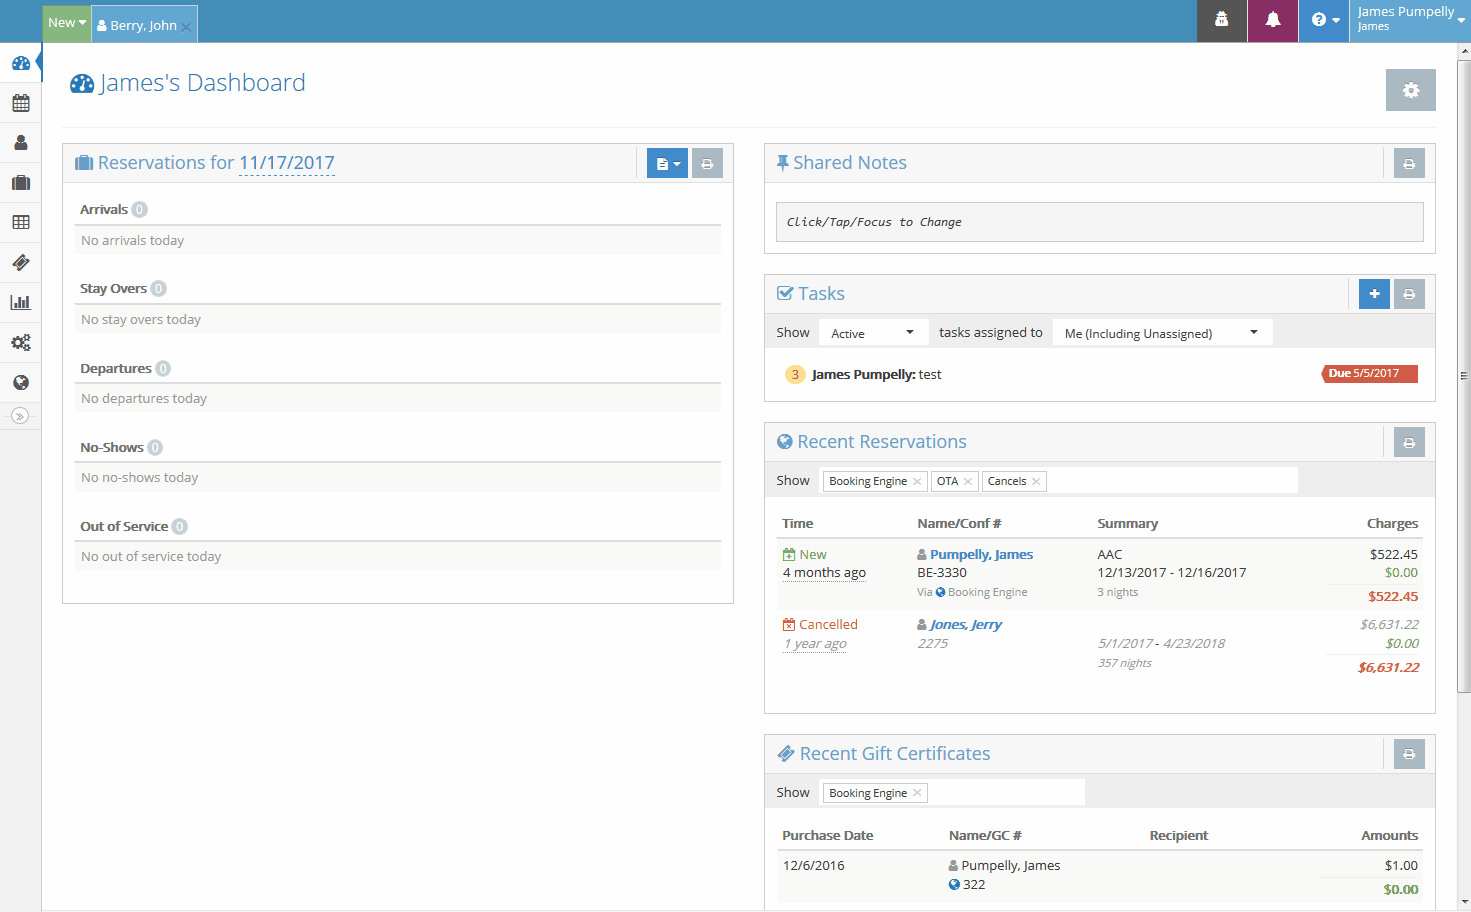Open the Active task status dropdown
Viewport: 1471px width, 912px height.
pyautogui.click(x=872, y=333)
